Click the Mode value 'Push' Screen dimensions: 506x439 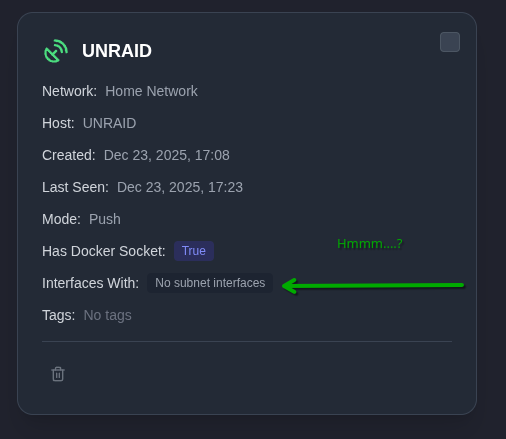point(105,219)
